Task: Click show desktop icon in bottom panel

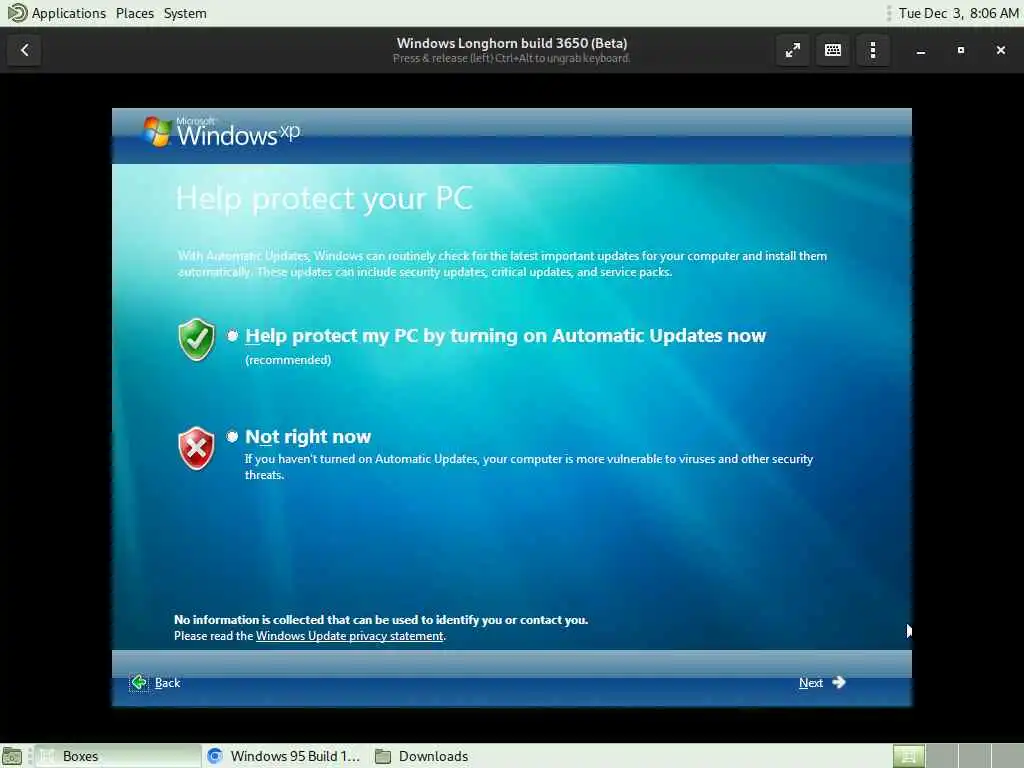Action: click(x=12, y=756)
